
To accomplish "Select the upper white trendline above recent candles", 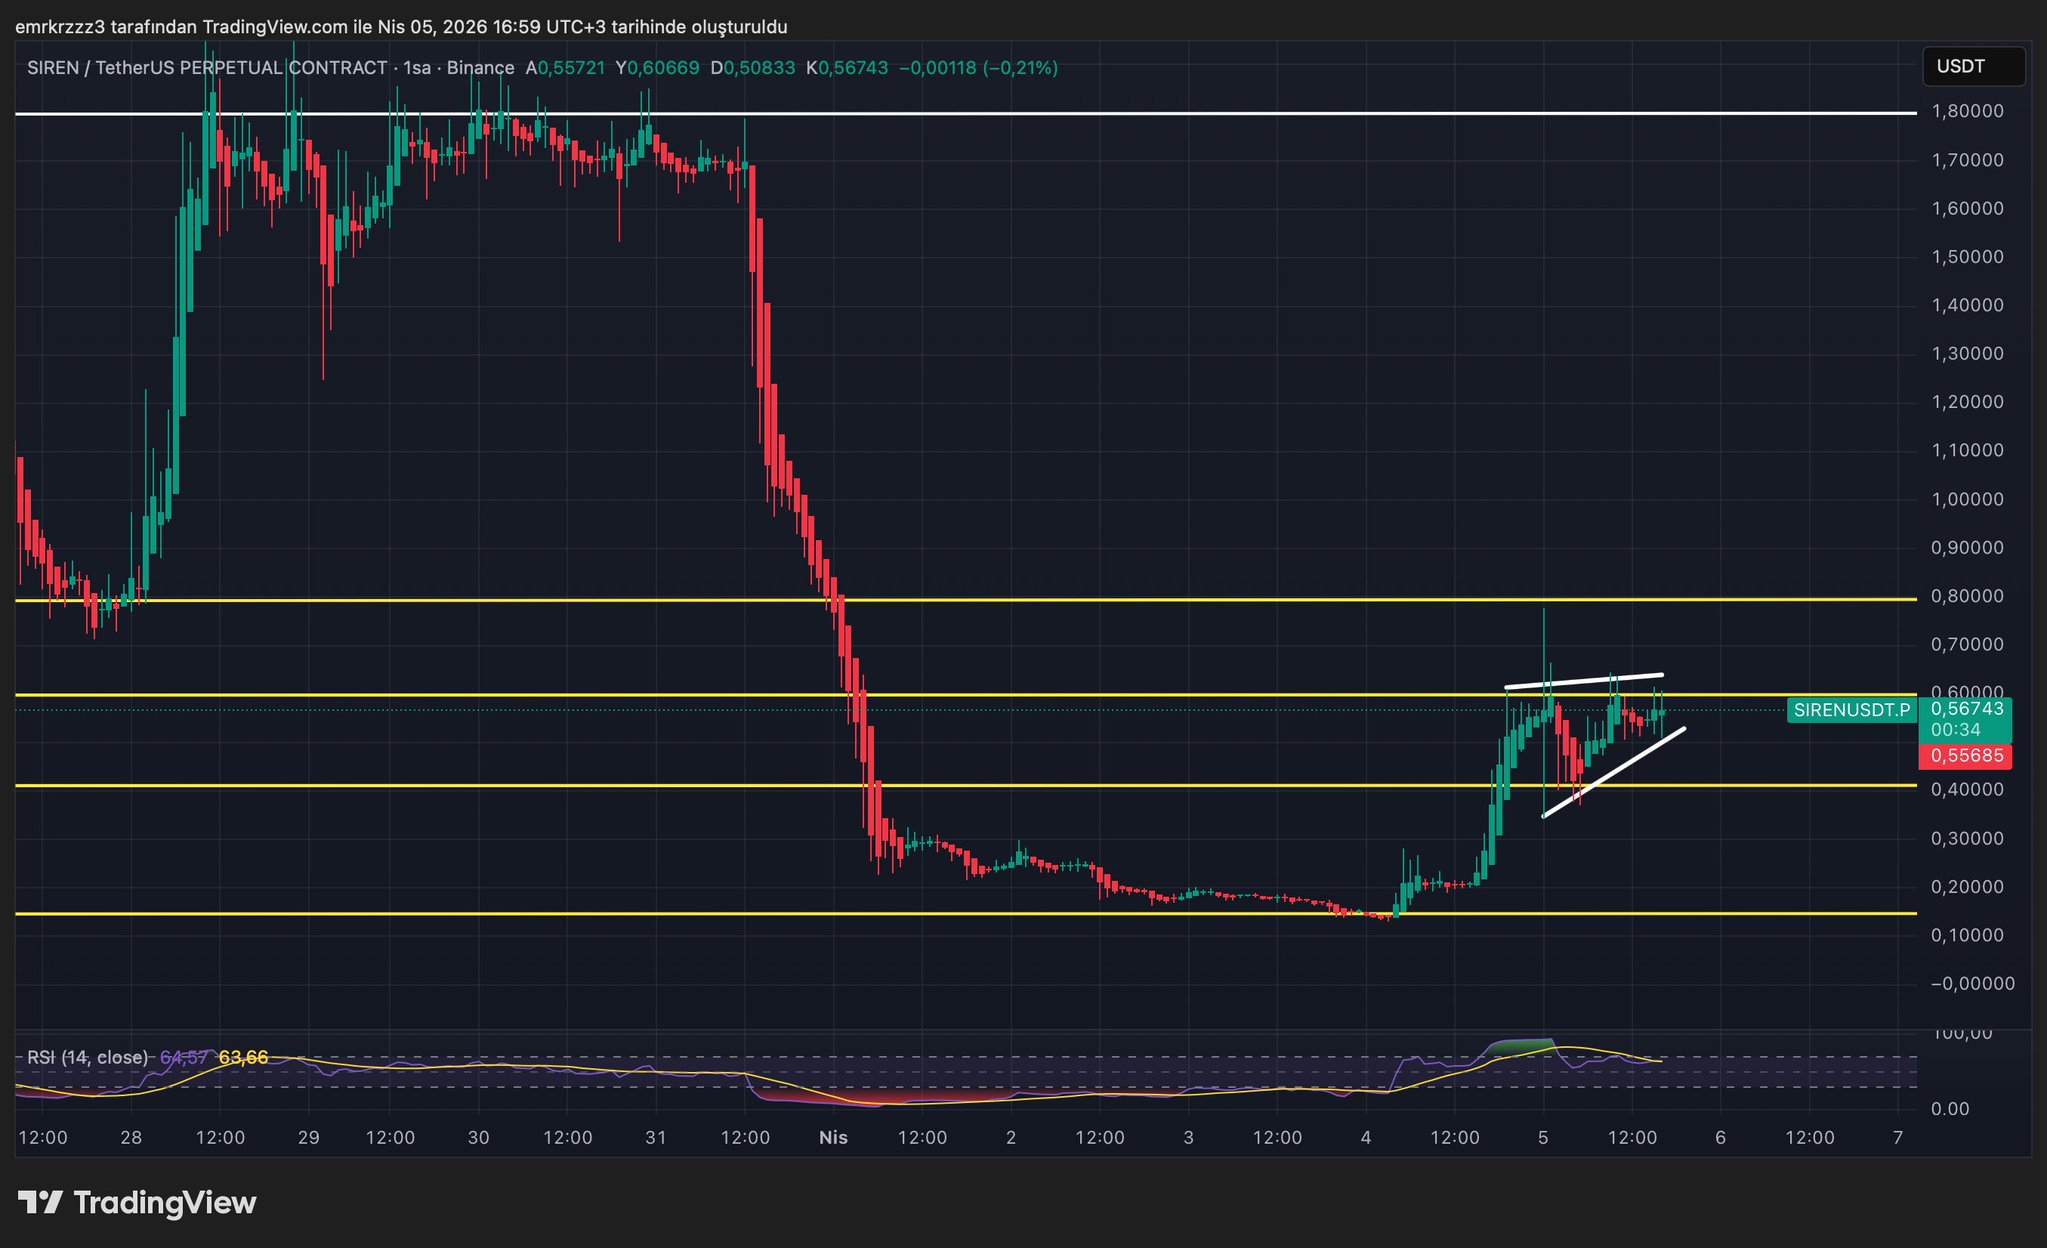I will [x=1585, y=681].
